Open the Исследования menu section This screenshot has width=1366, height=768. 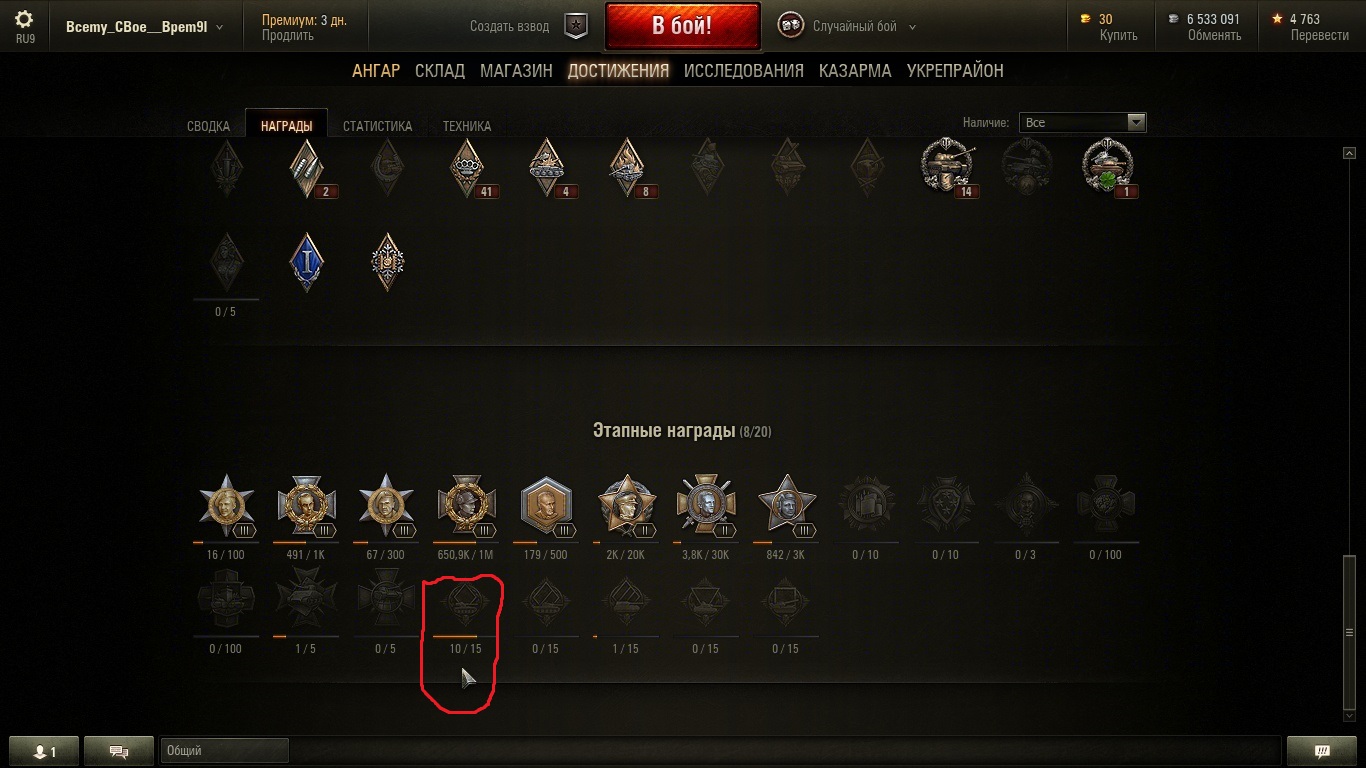(744, 71)
